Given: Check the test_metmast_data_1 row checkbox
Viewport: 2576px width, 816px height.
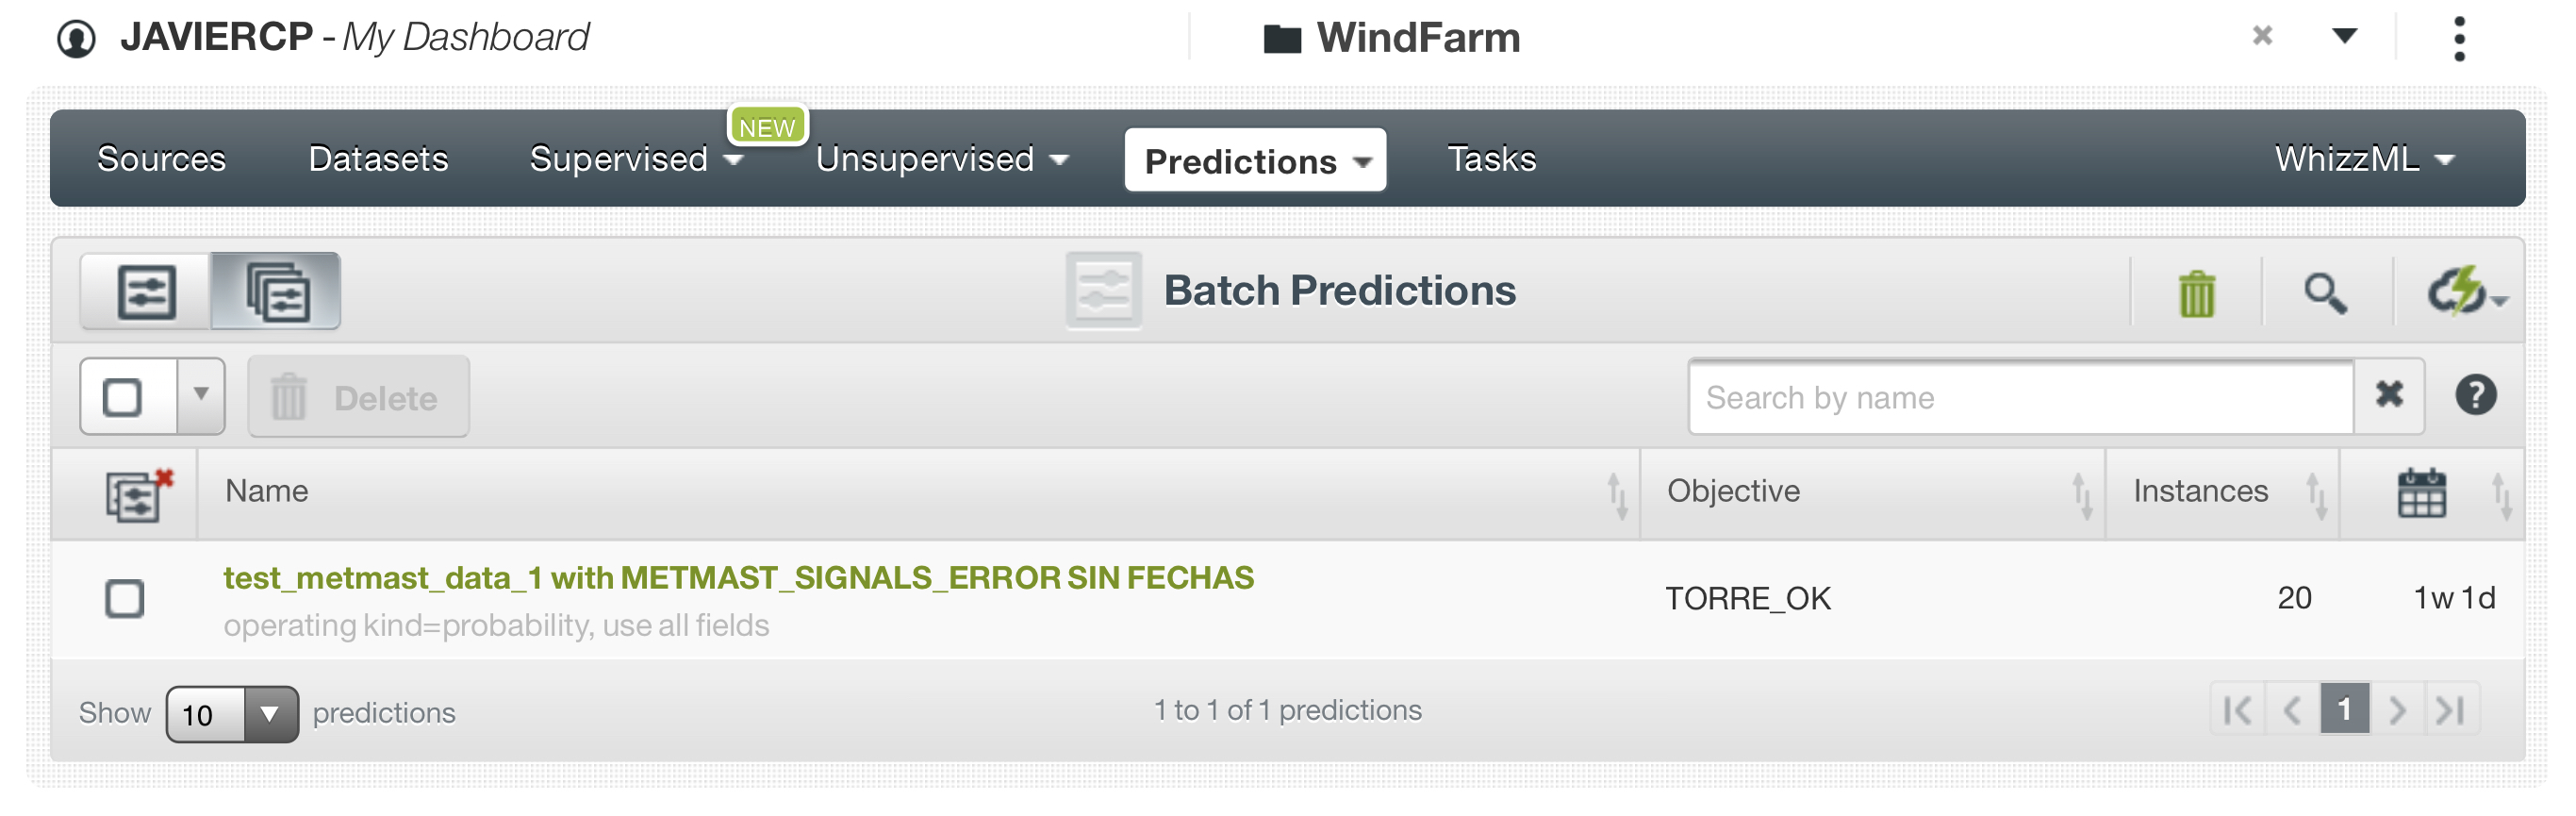Looking at the screenshot, I should pos(125,599).
